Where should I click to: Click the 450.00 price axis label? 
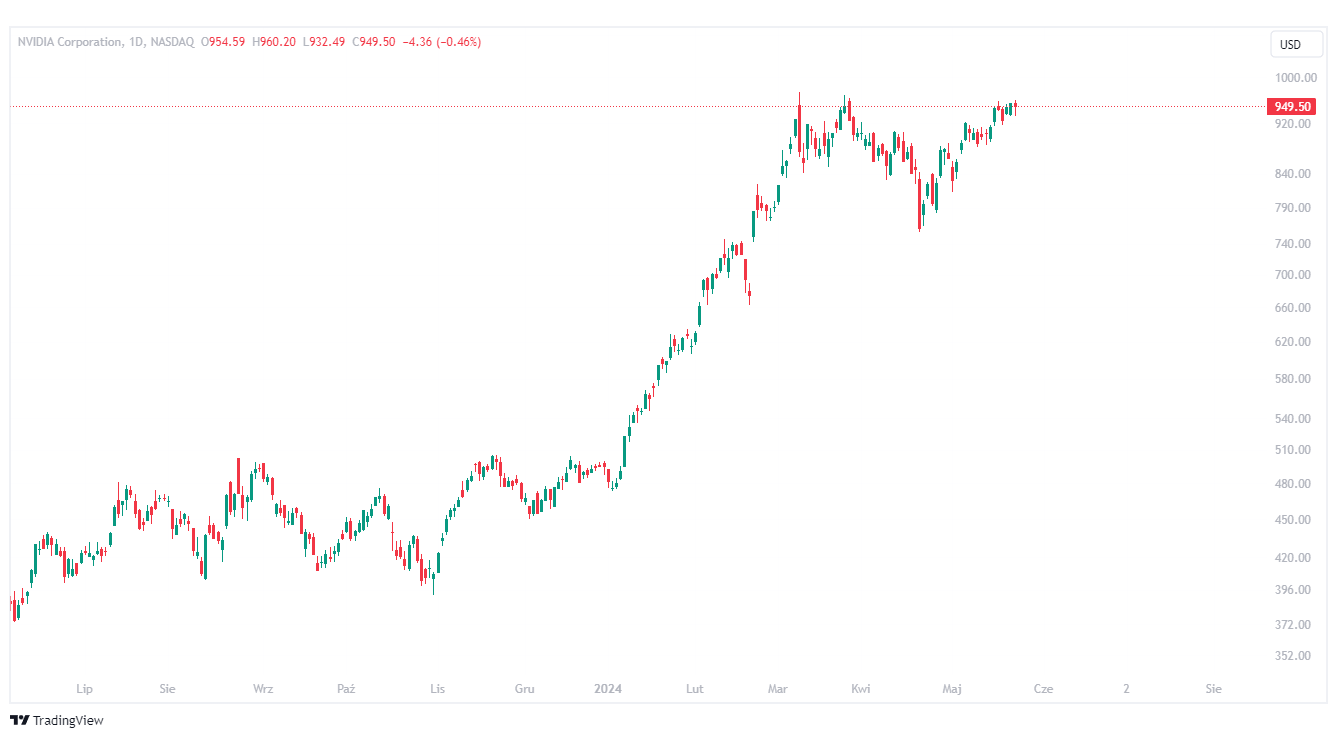[x=1294, y=520]
